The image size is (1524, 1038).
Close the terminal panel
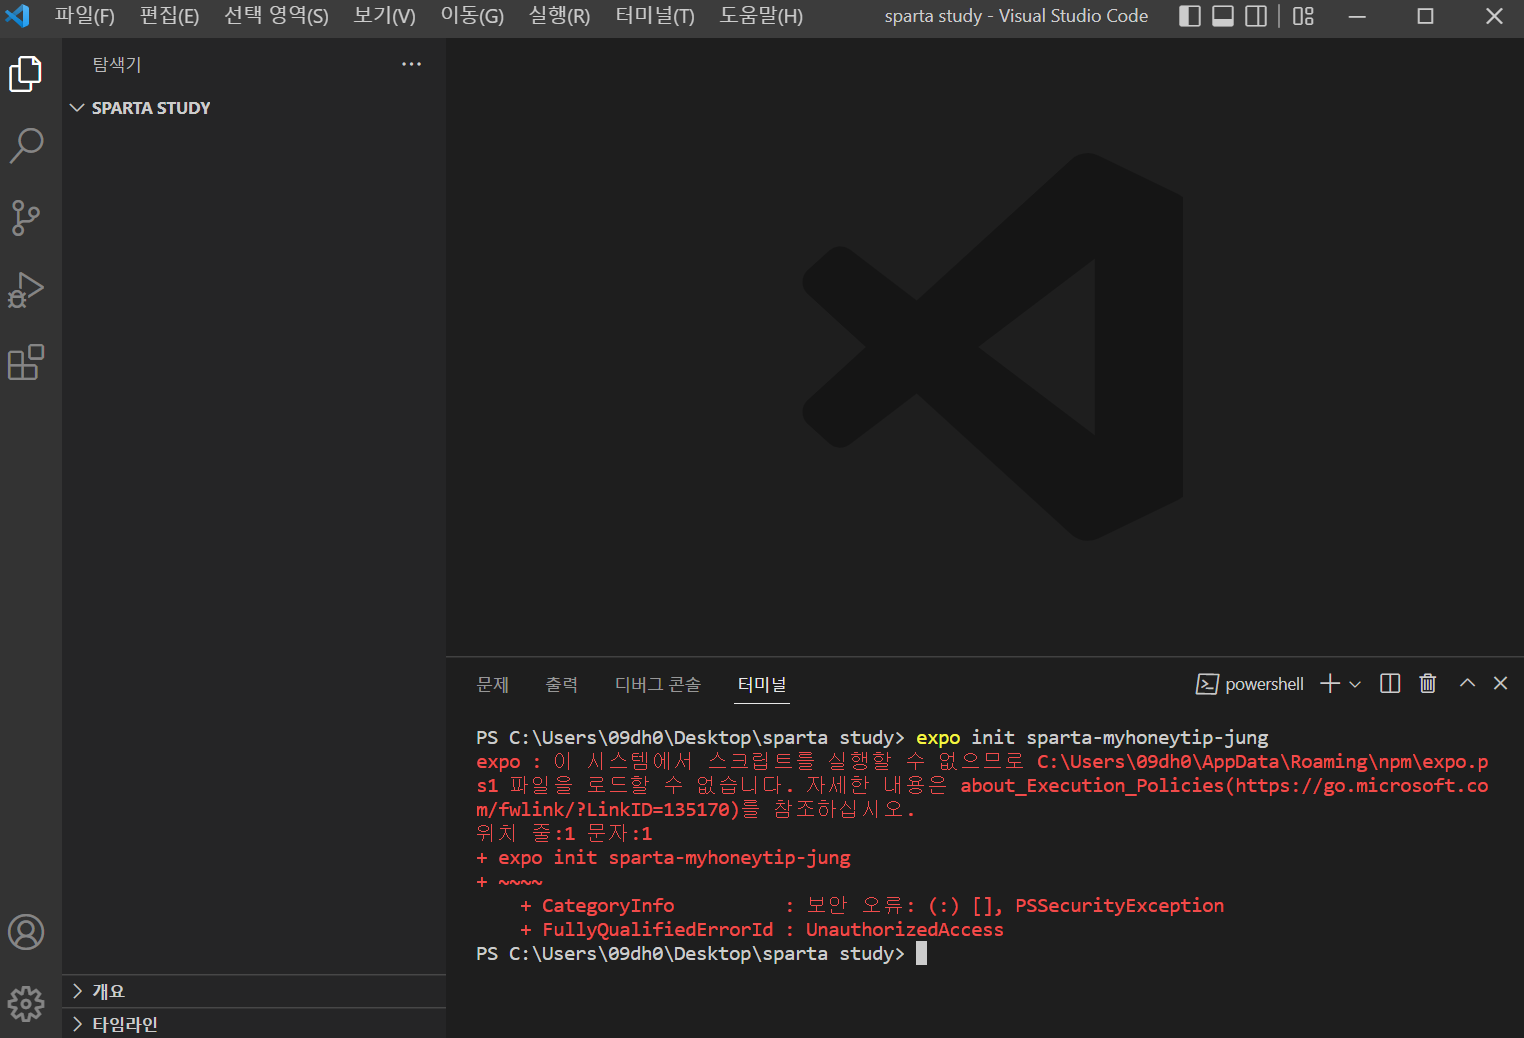[1500, 683]
